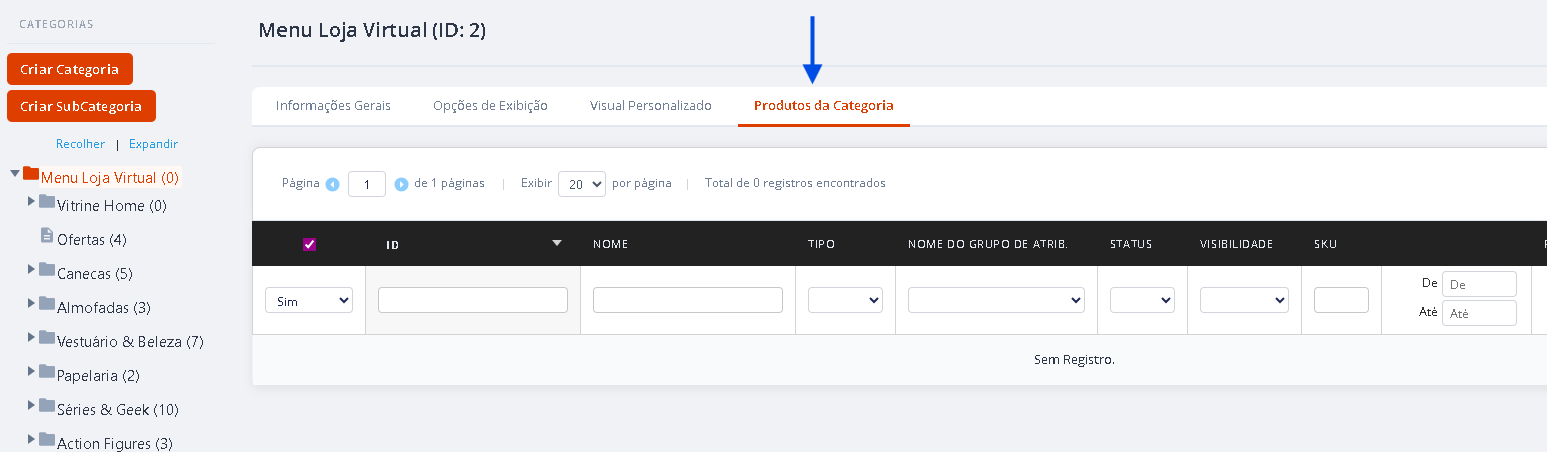Open the Sim filter dropdown
This screenshot has height=452, width=1547.
point(309,300)
